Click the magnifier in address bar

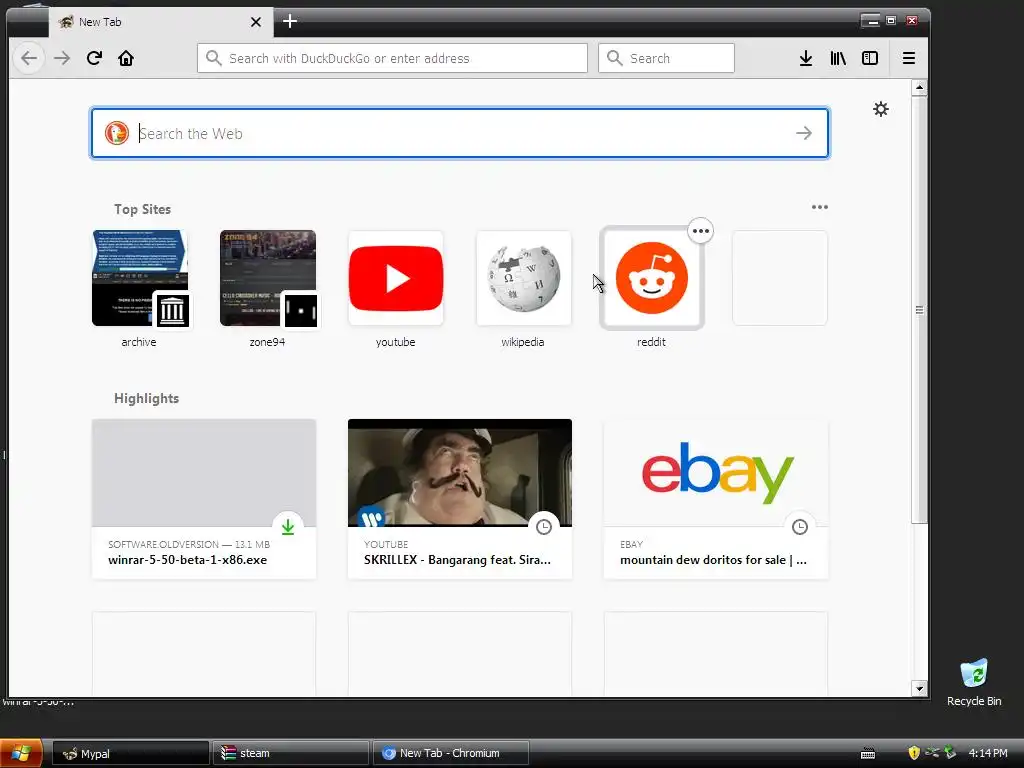pos(214,58)
